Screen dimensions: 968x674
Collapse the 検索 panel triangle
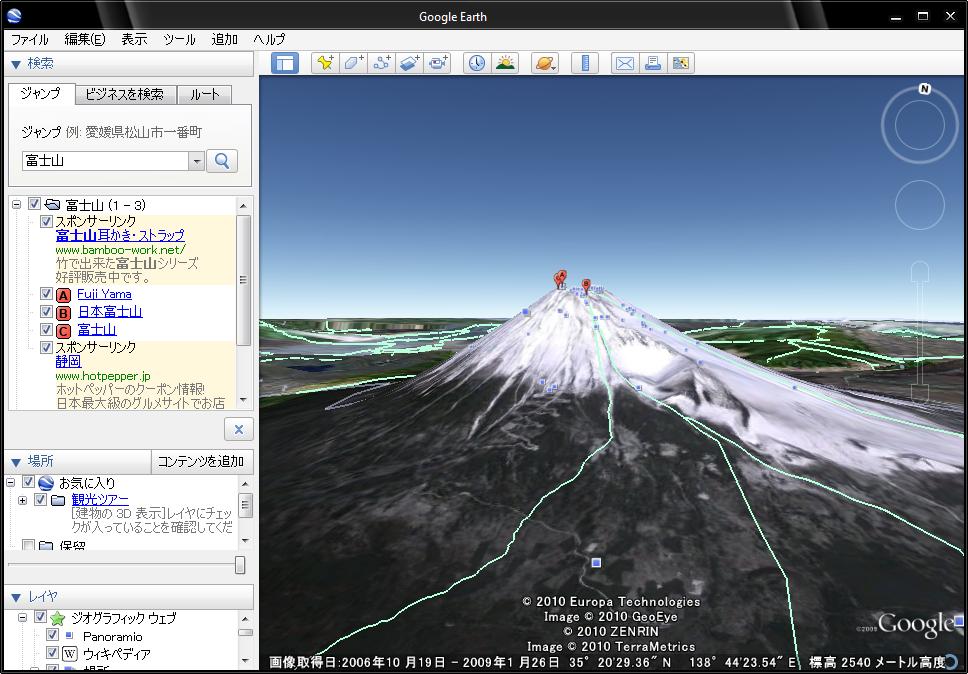pos(16,64)
